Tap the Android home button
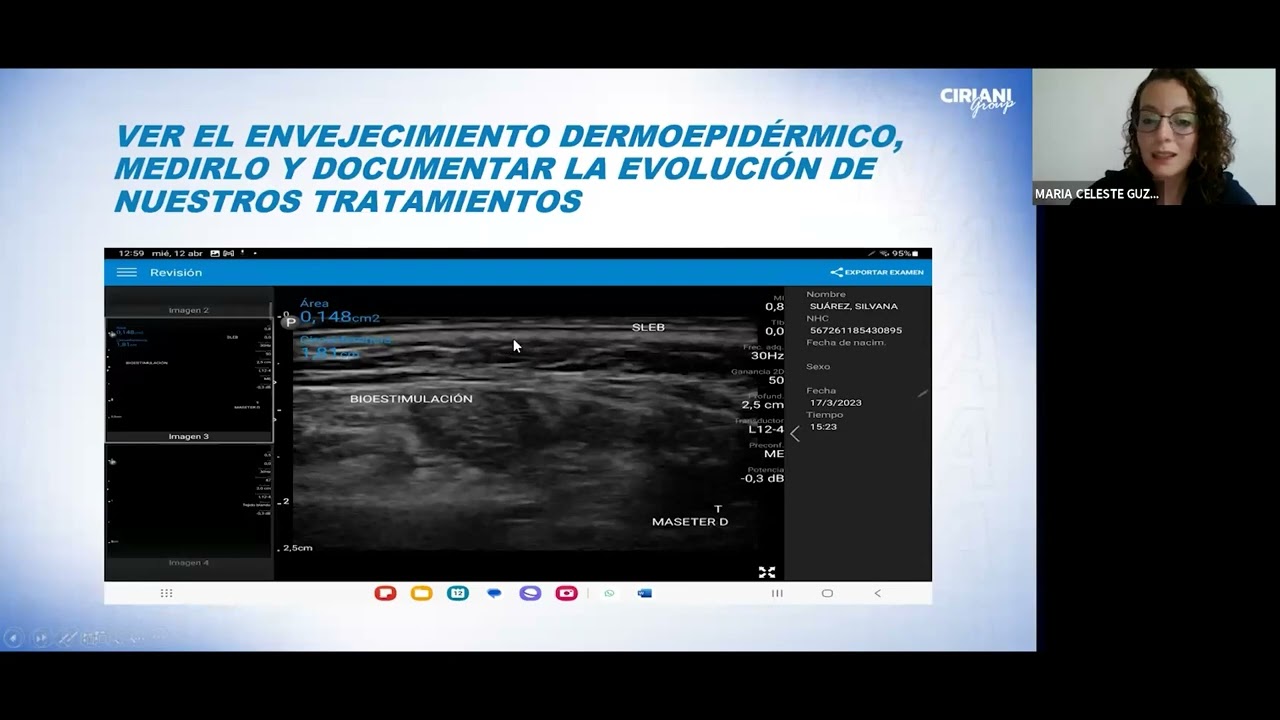This screenshot has width=1280, height=720. point(827,593)
